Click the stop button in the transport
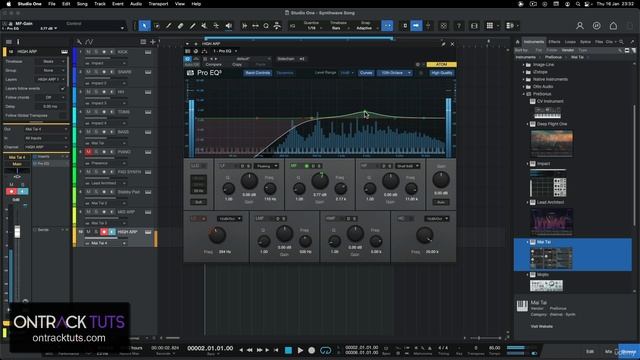This screenshot has height=360, width=640. point(288,350)
